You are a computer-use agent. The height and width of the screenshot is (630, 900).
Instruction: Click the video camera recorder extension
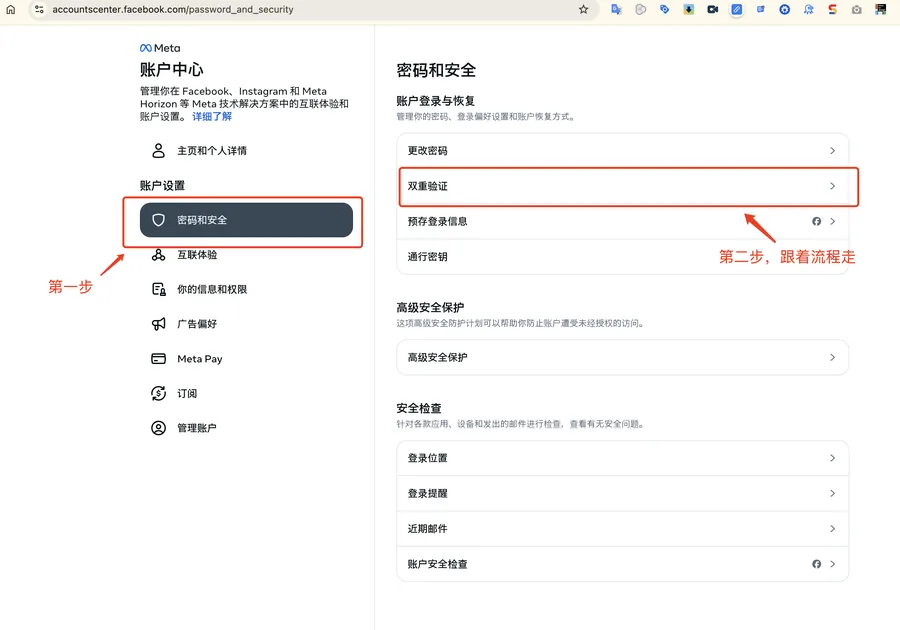click(712, 9)
